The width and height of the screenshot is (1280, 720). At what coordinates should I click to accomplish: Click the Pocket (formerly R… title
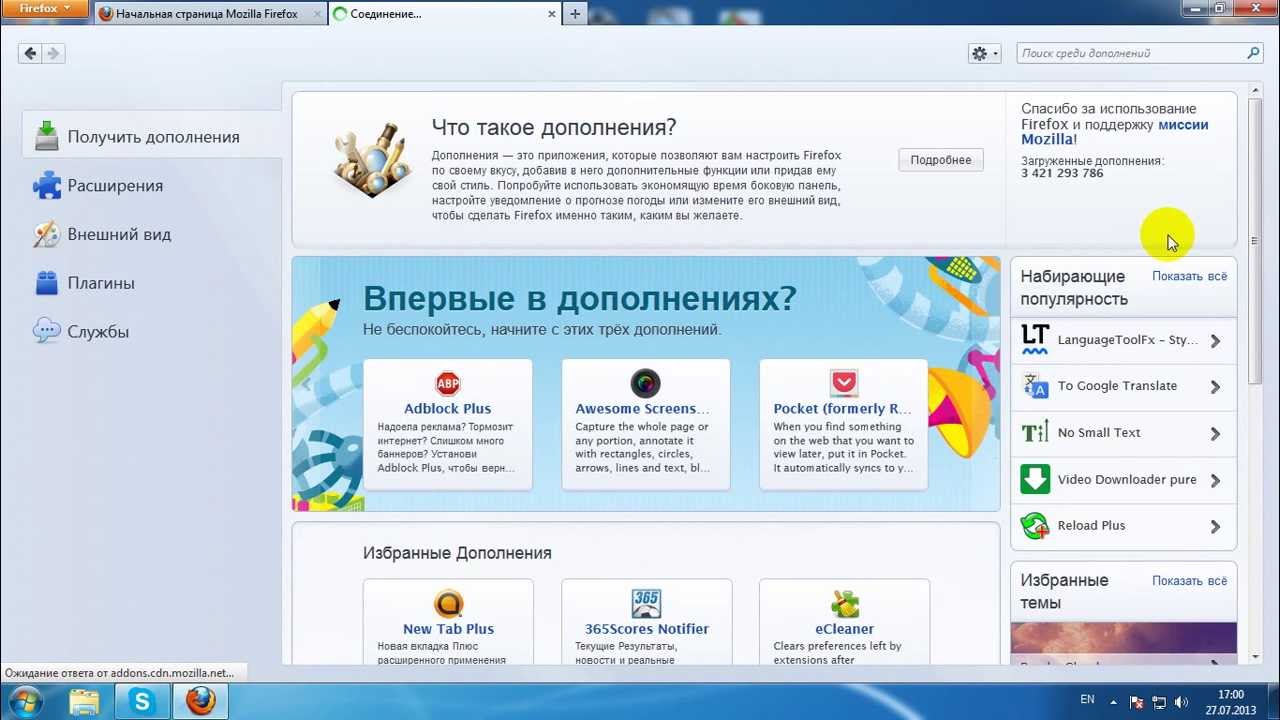[x=843, y=408]
